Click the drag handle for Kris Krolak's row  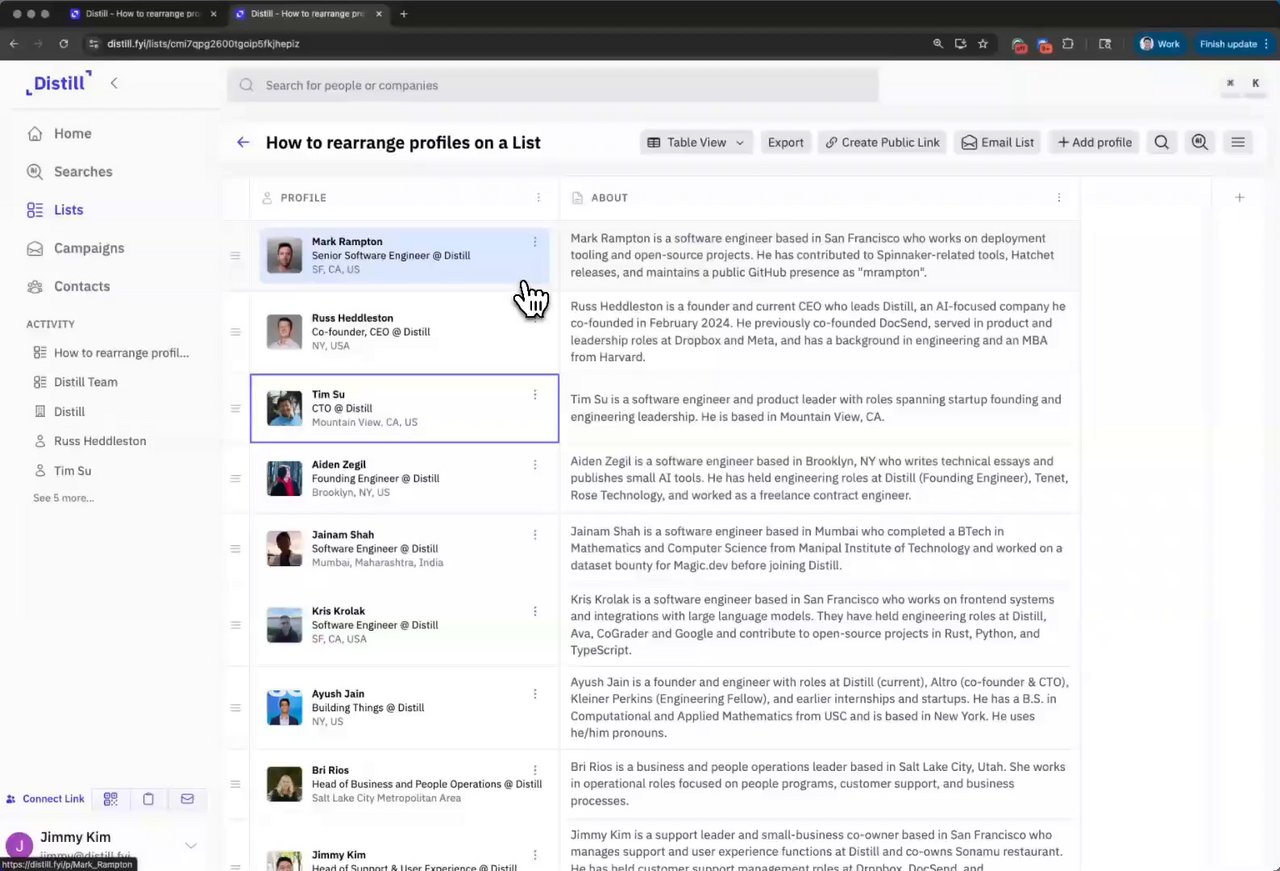tap(235, 625)
